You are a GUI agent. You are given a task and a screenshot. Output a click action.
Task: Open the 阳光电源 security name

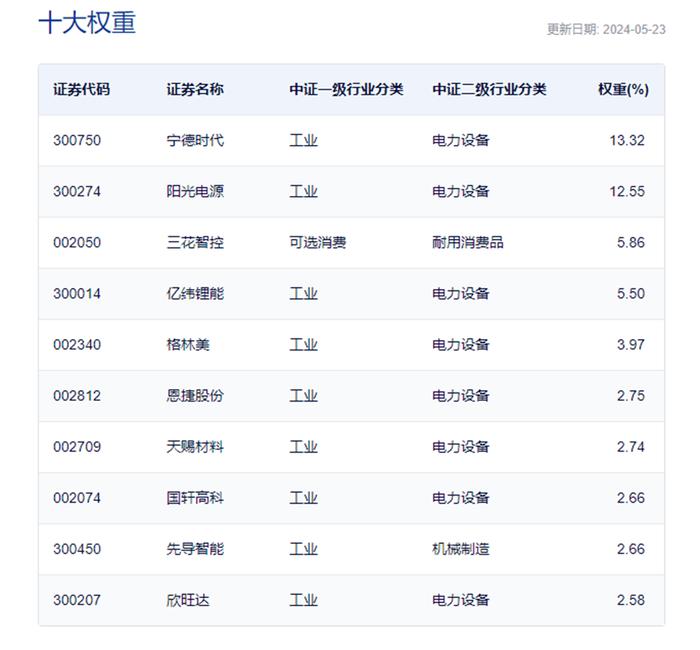pos(195,191)
